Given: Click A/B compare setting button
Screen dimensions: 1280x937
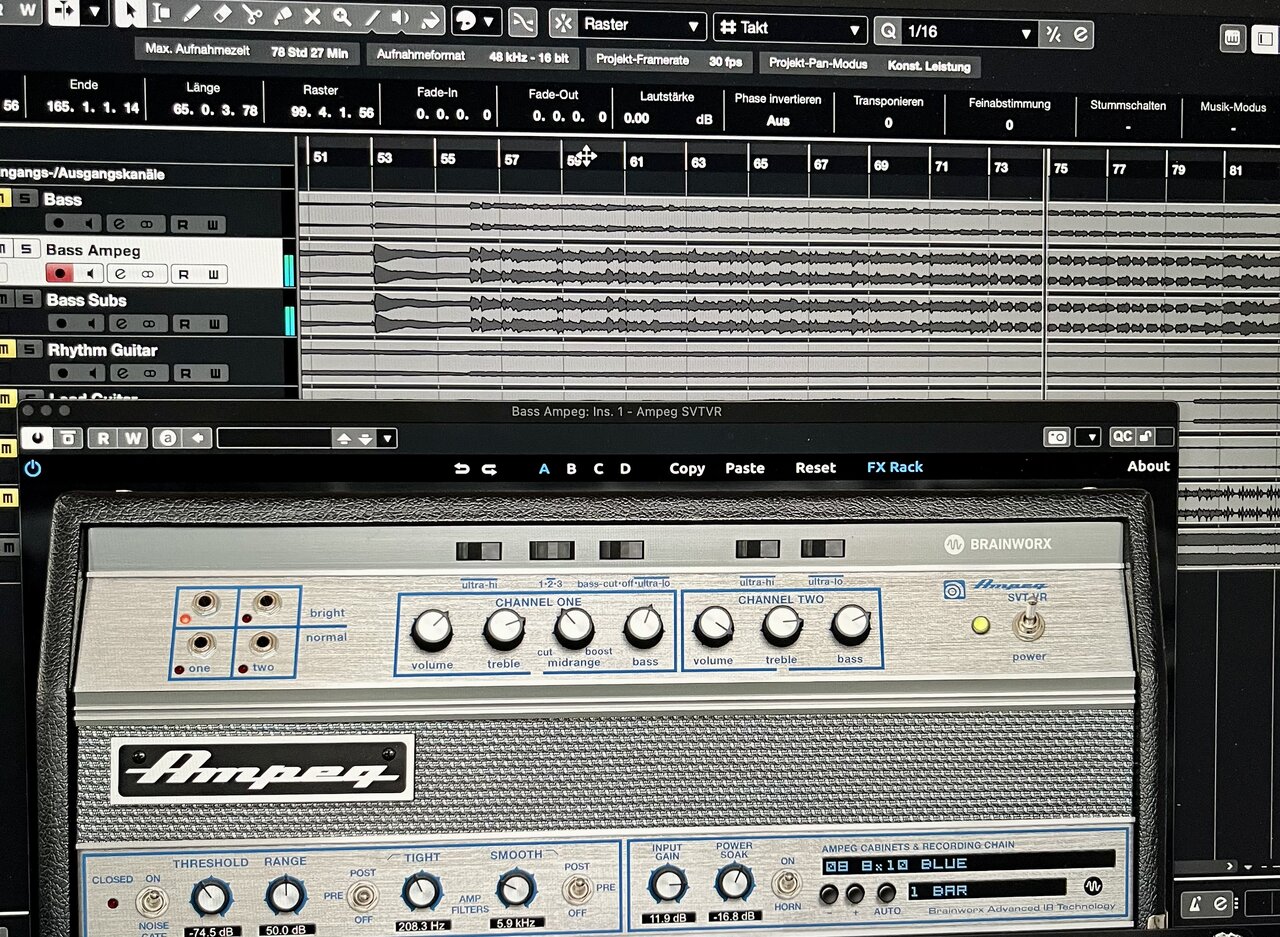Looking at the screenshot, I should pos(168,438).
